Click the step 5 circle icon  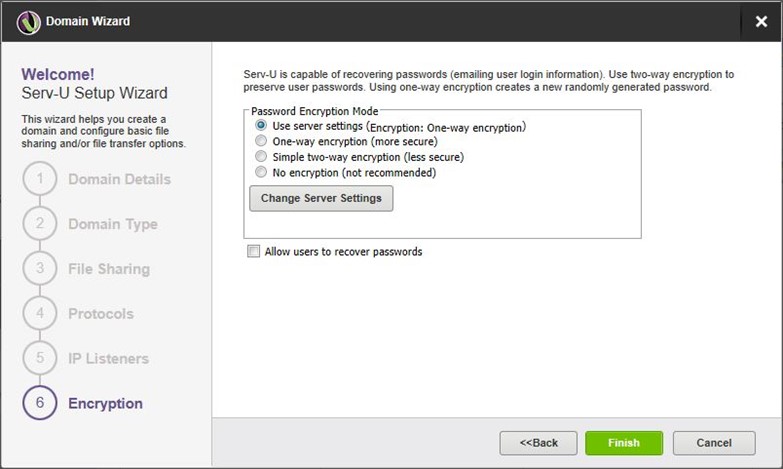click(x=40, y=358)
